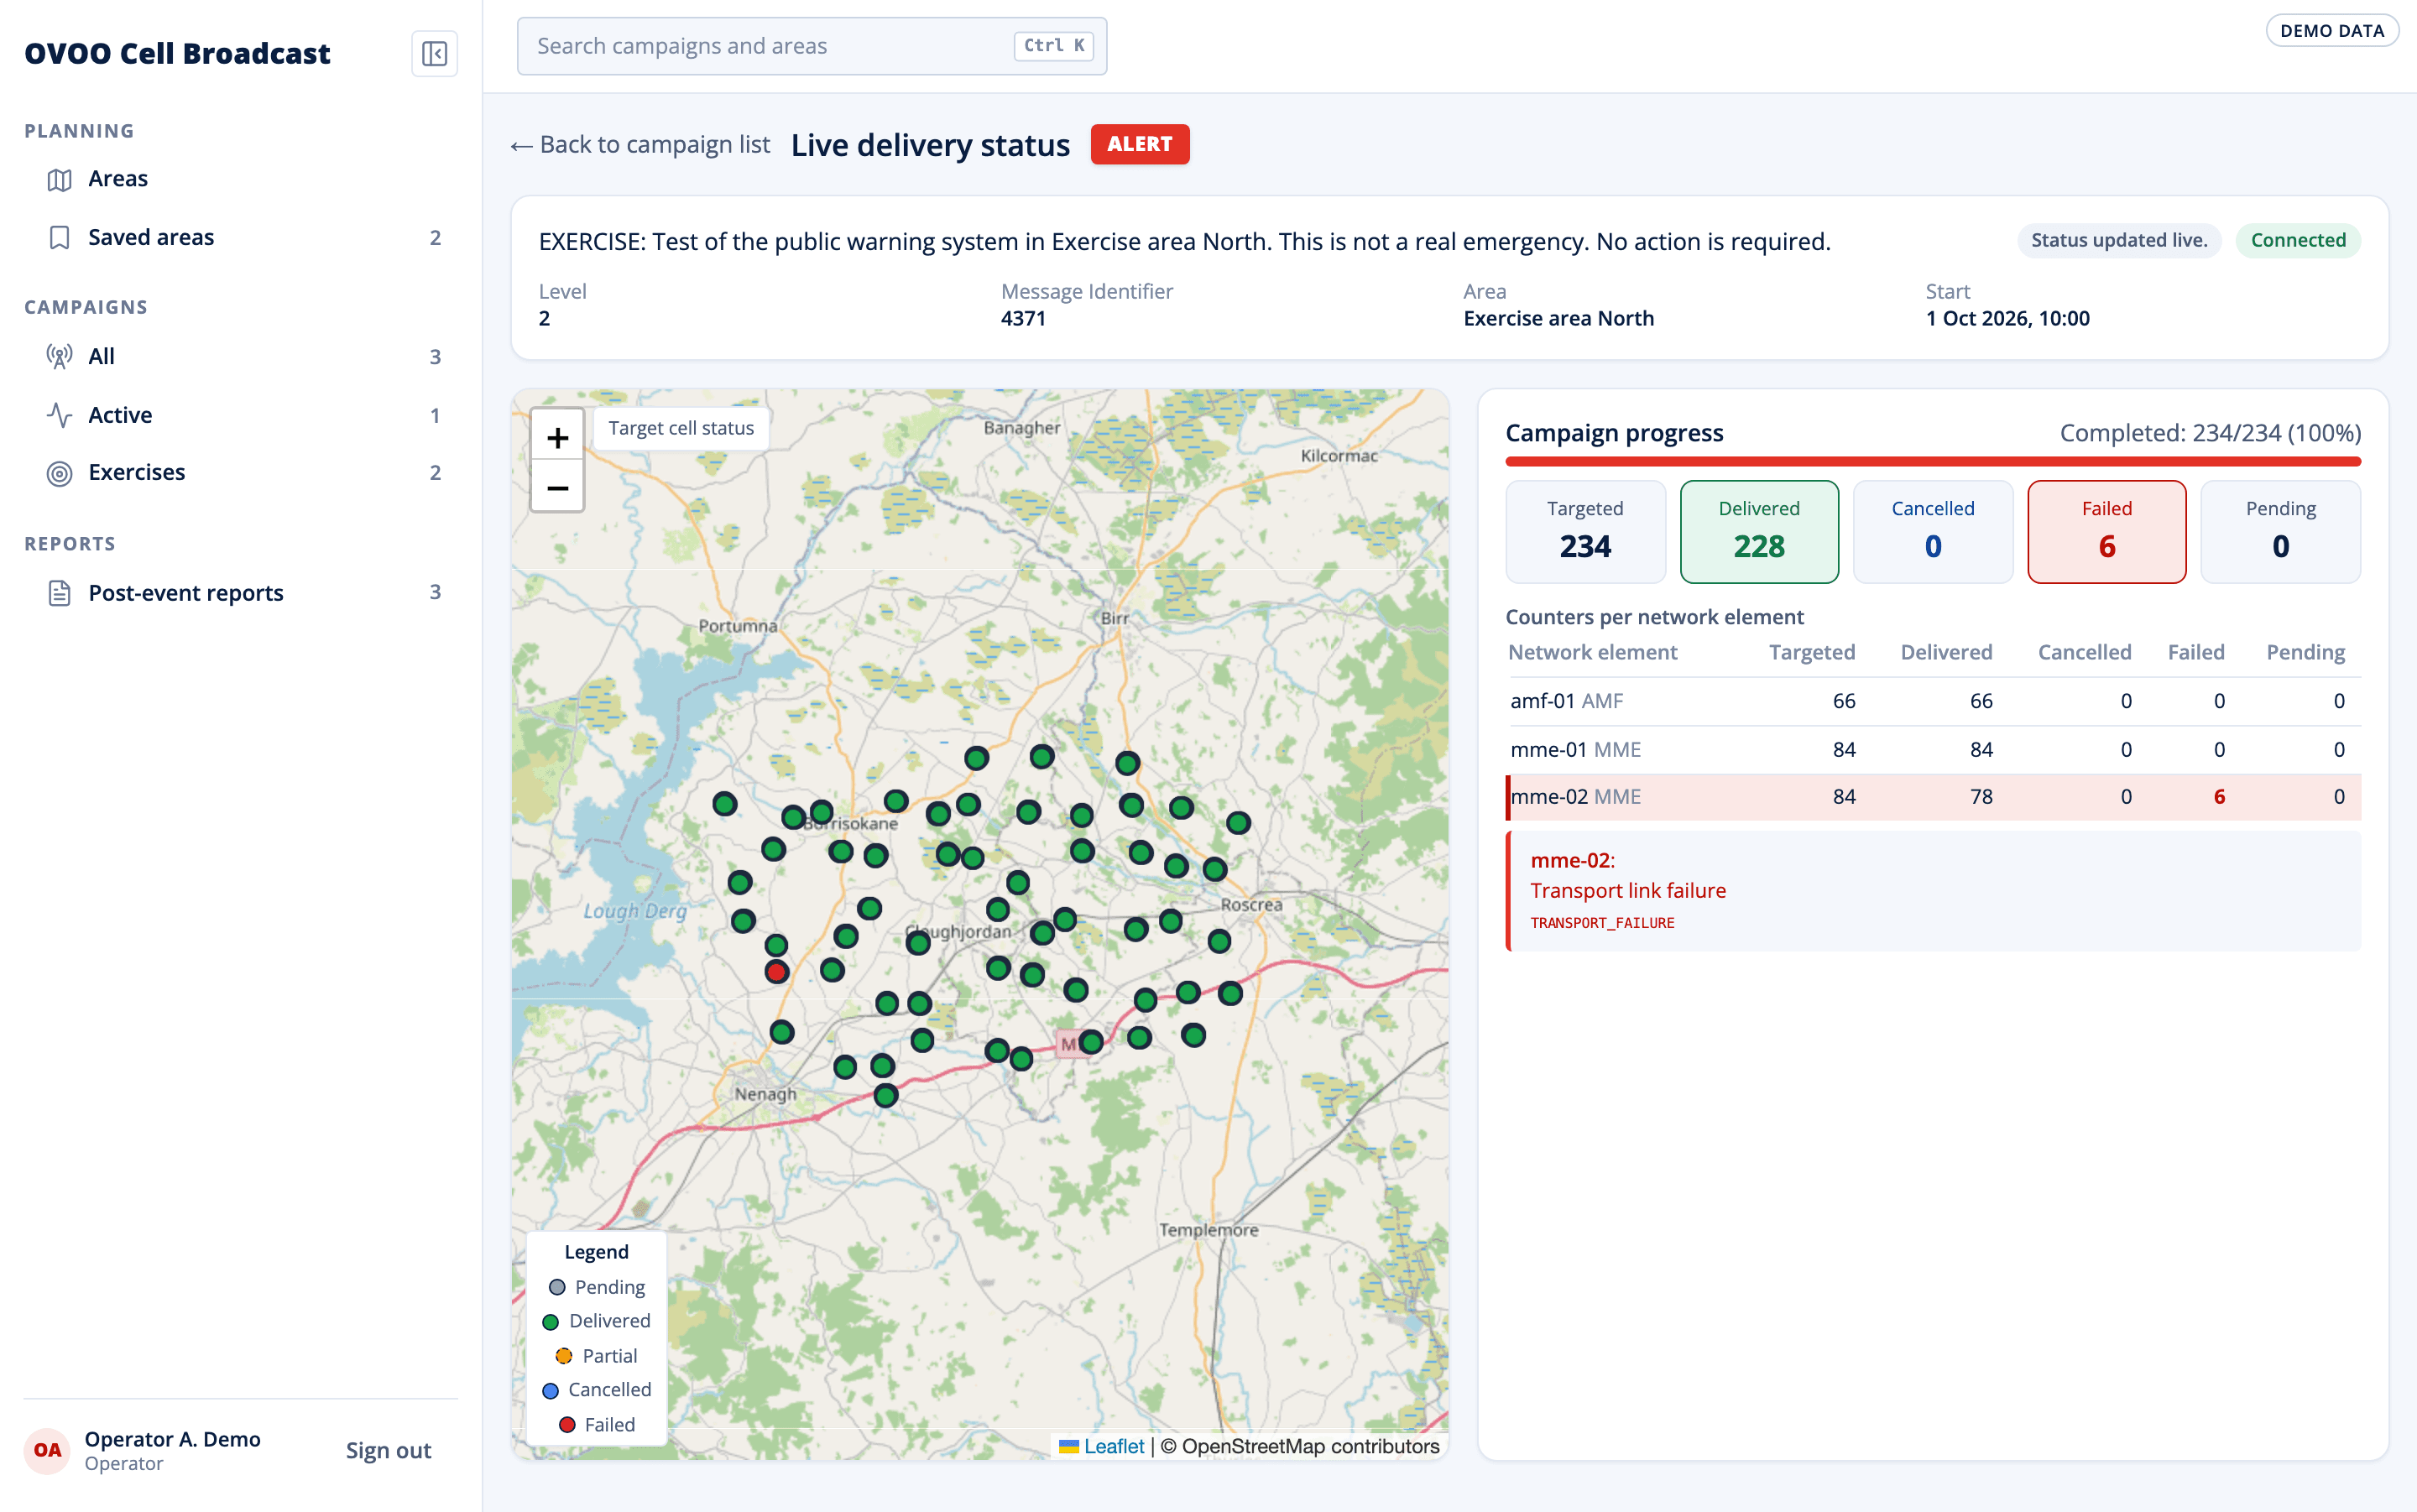Select the Delivered counter card
The width and height of the screenshot is (2417, 1512).
[1758, 532]
